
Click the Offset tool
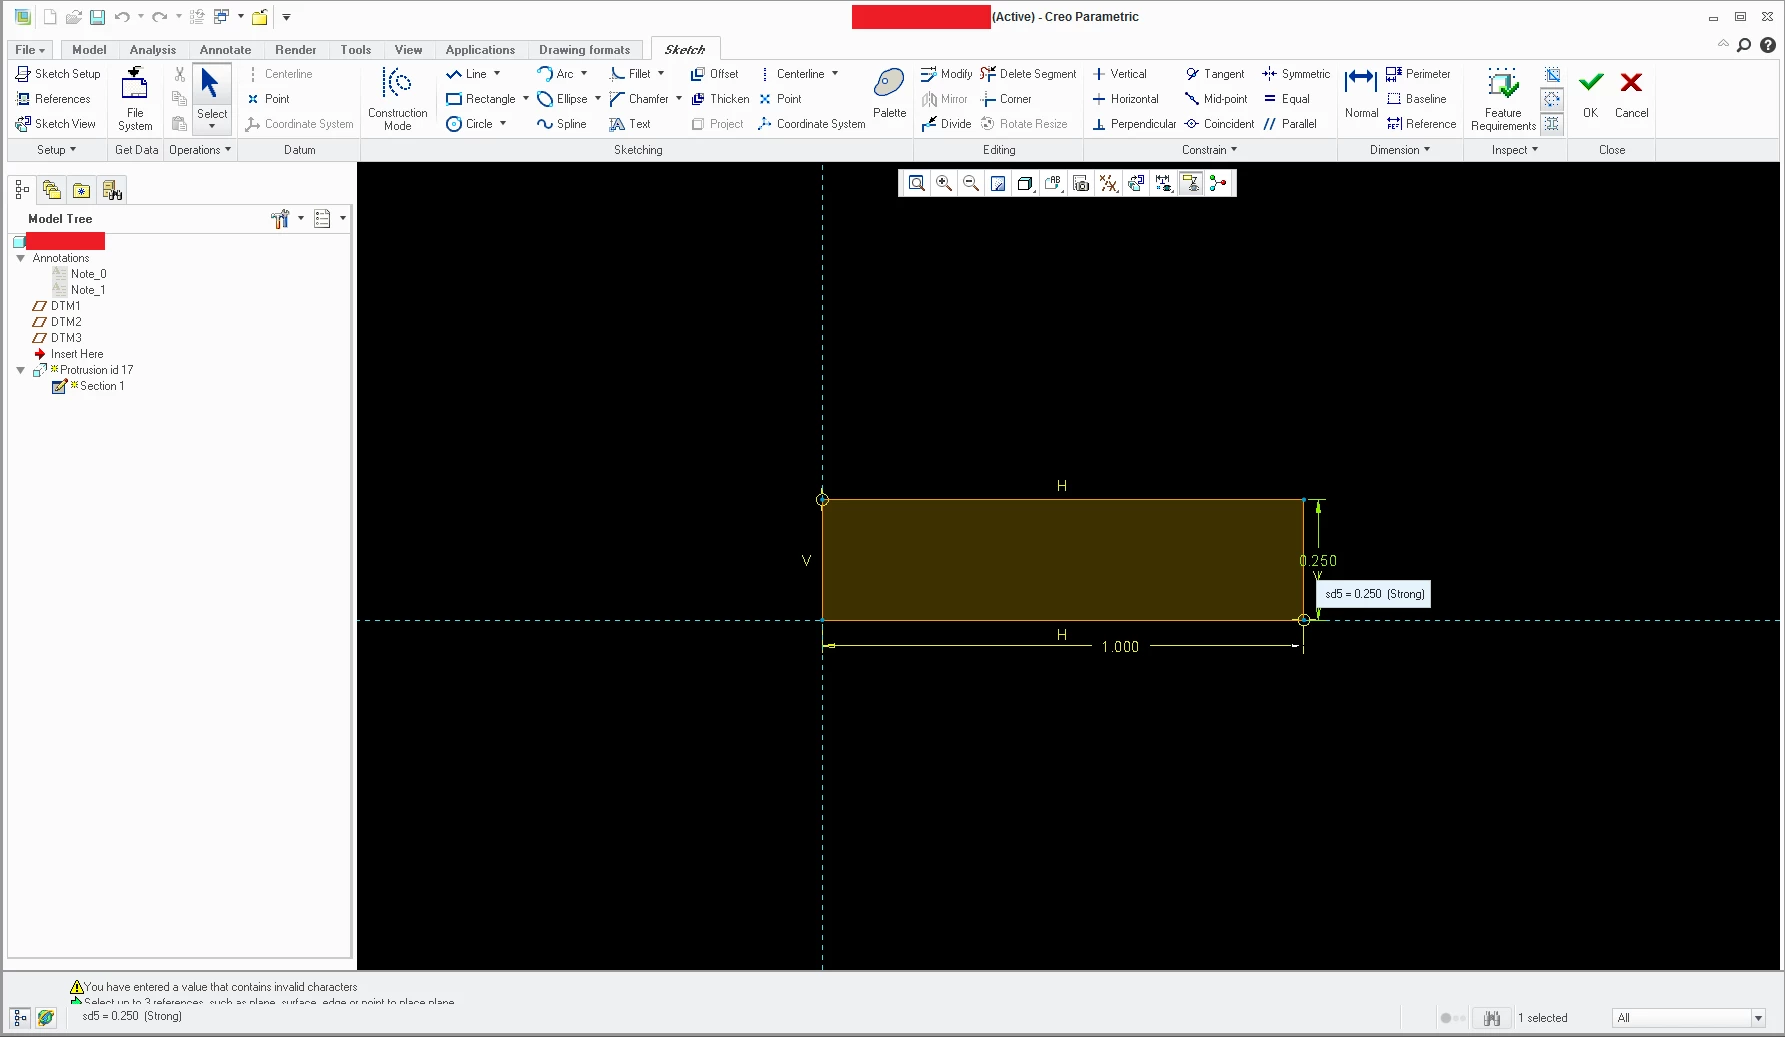[x=715, y=74]
